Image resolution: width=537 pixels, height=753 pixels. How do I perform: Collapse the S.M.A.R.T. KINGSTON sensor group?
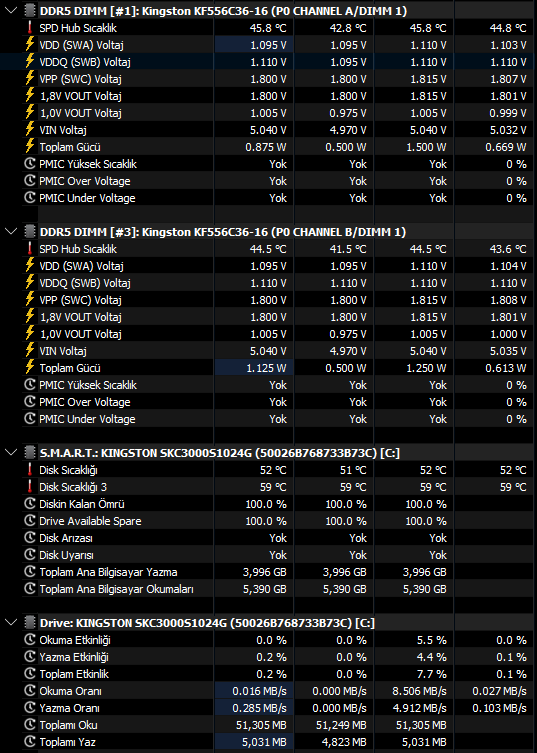coord(11,452)
